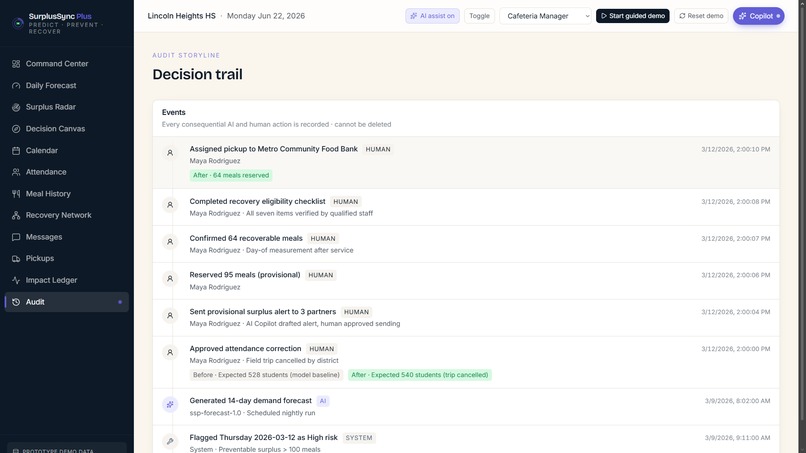Viewport: 806px width, 453px height.
Task: Click the Command Center grid icon
Action: coord(16,64)
